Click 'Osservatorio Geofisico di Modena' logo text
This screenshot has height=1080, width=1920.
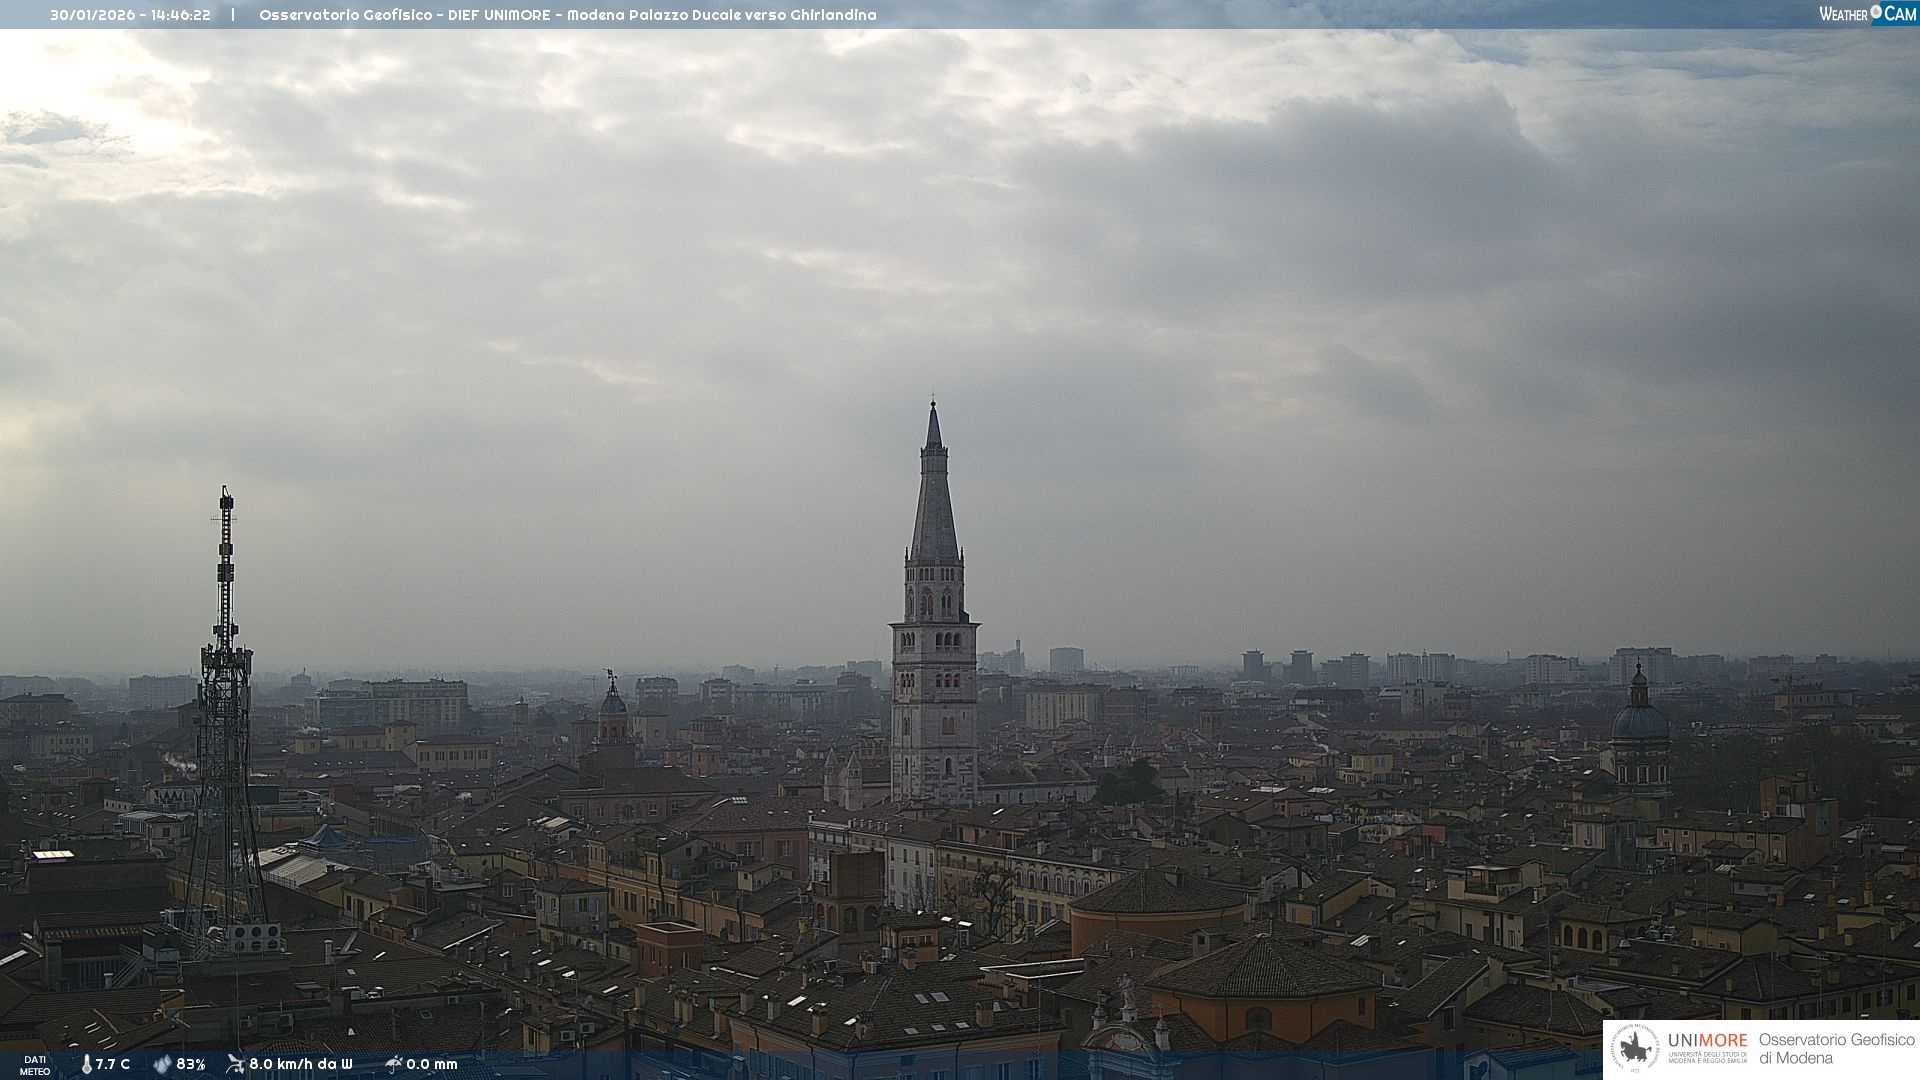pos(1836,1049)
